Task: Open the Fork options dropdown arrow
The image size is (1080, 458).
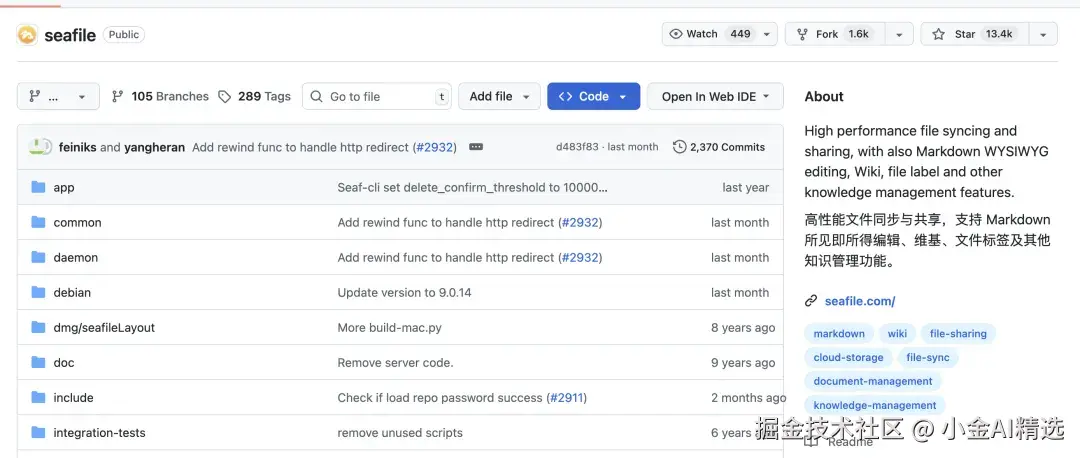Action: 899,34
